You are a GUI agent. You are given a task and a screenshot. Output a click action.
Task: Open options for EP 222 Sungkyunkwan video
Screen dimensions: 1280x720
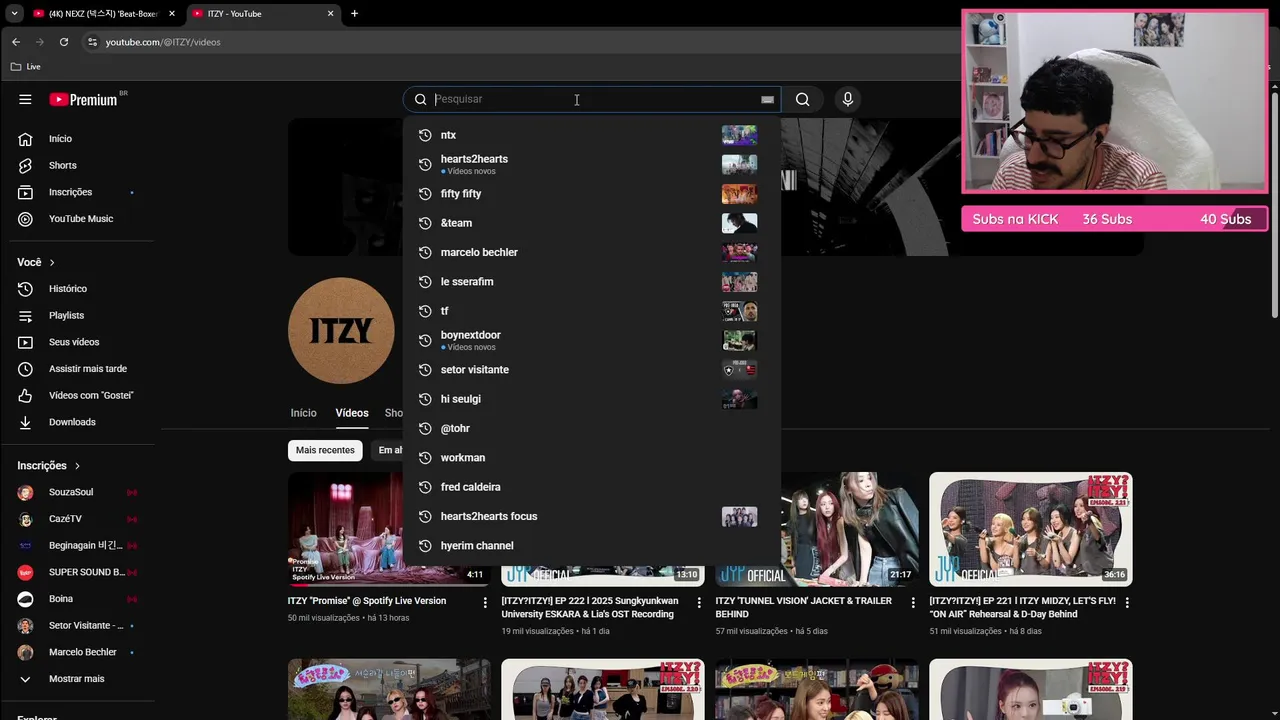pos(699,603)
